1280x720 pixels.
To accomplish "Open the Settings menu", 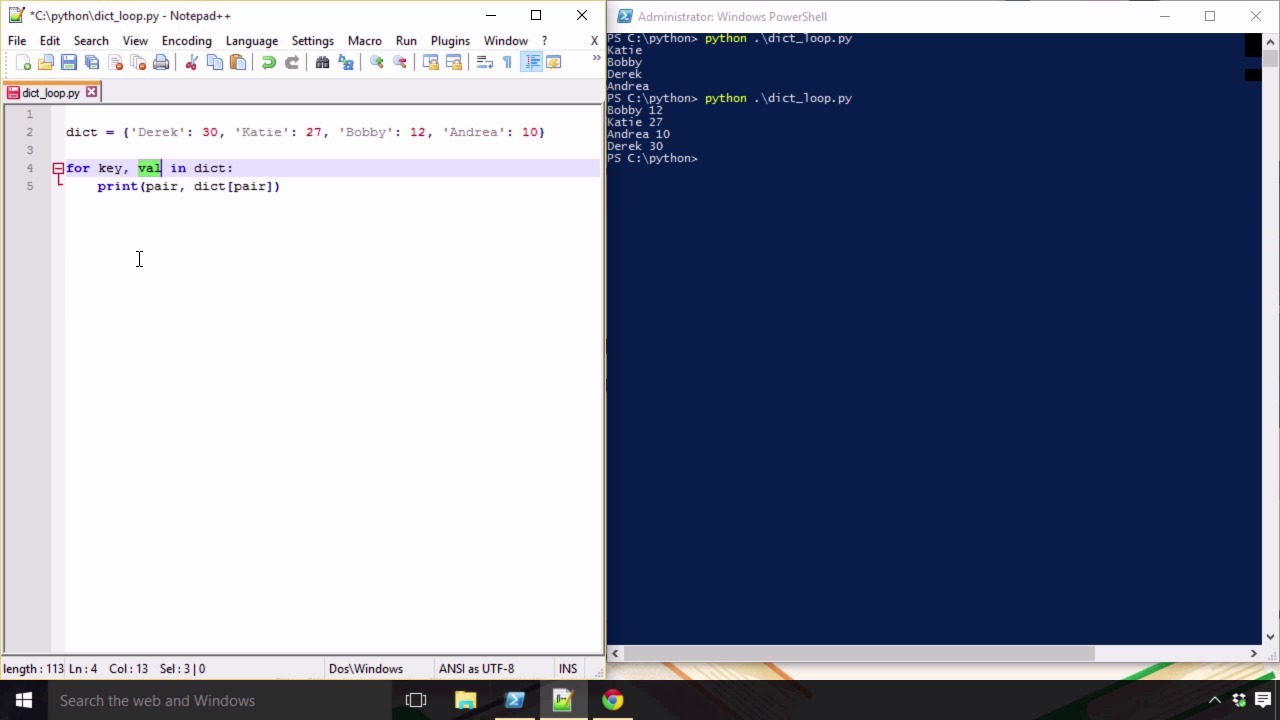I will 313,41.
